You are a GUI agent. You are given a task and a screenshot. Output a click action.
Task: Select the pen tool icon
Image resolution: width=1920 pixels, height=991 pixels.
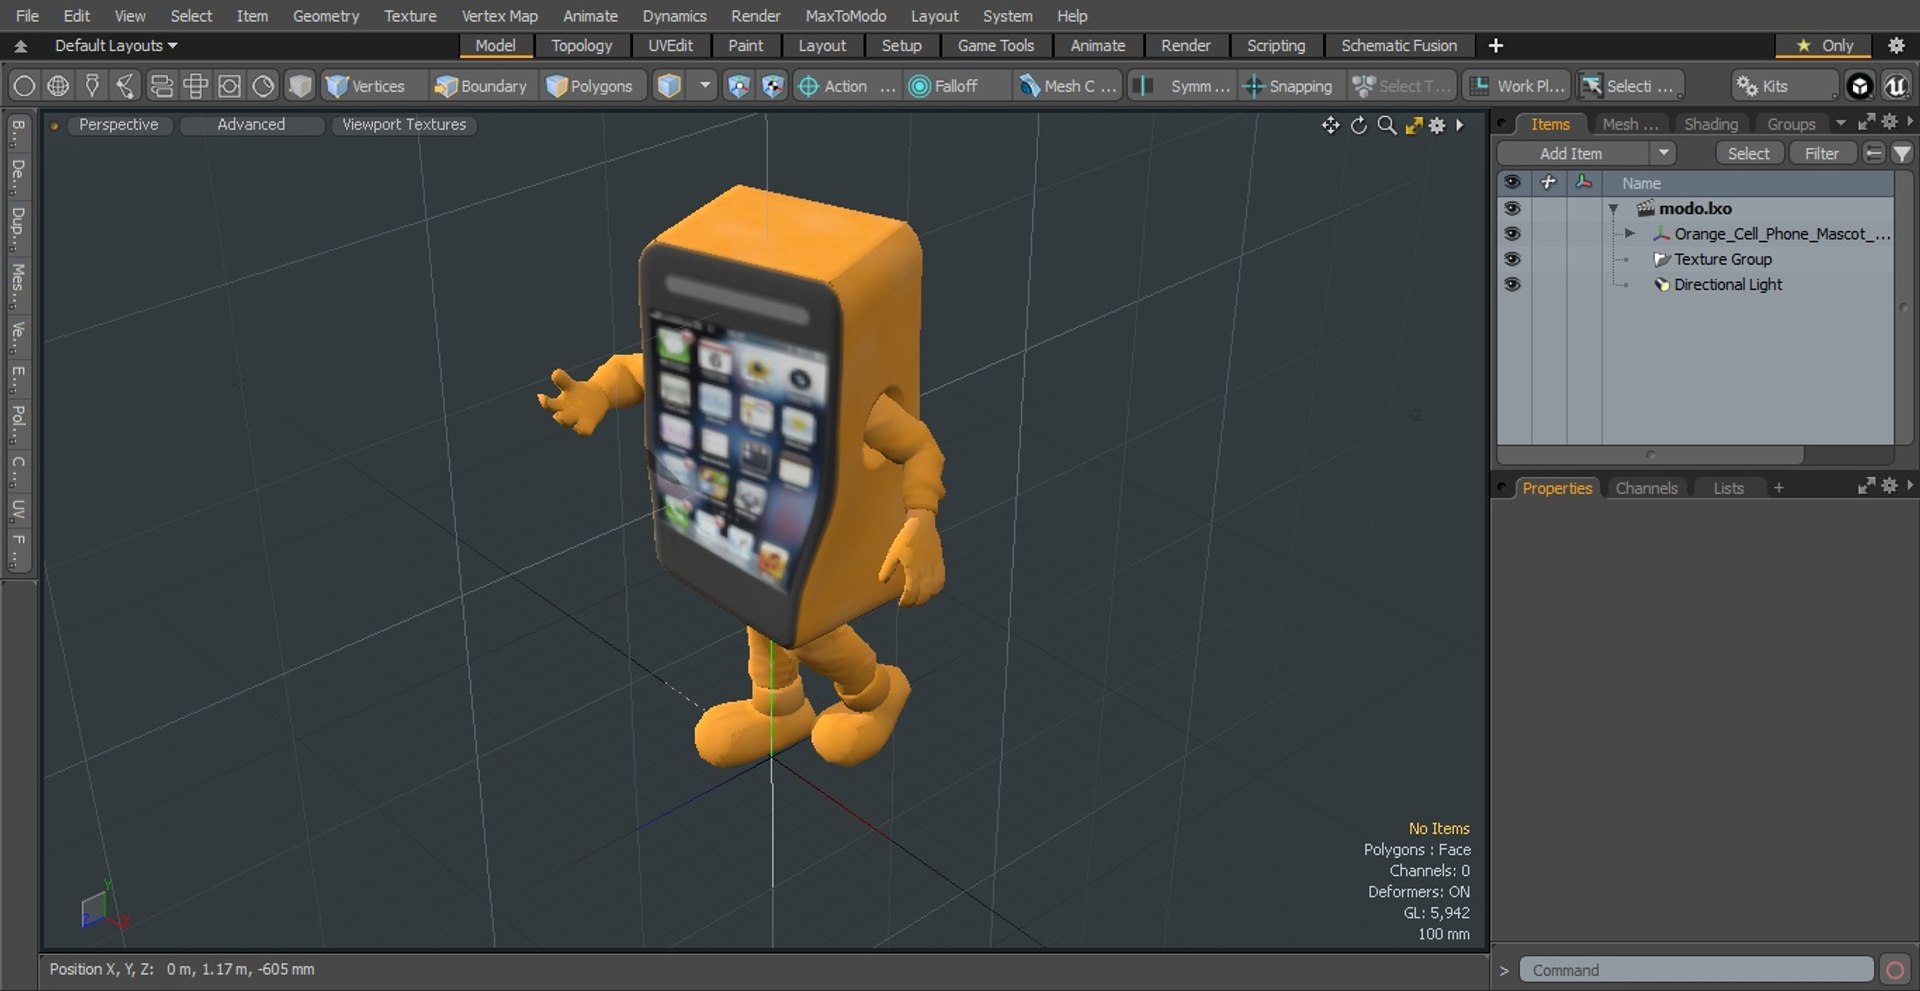point(92,86)
